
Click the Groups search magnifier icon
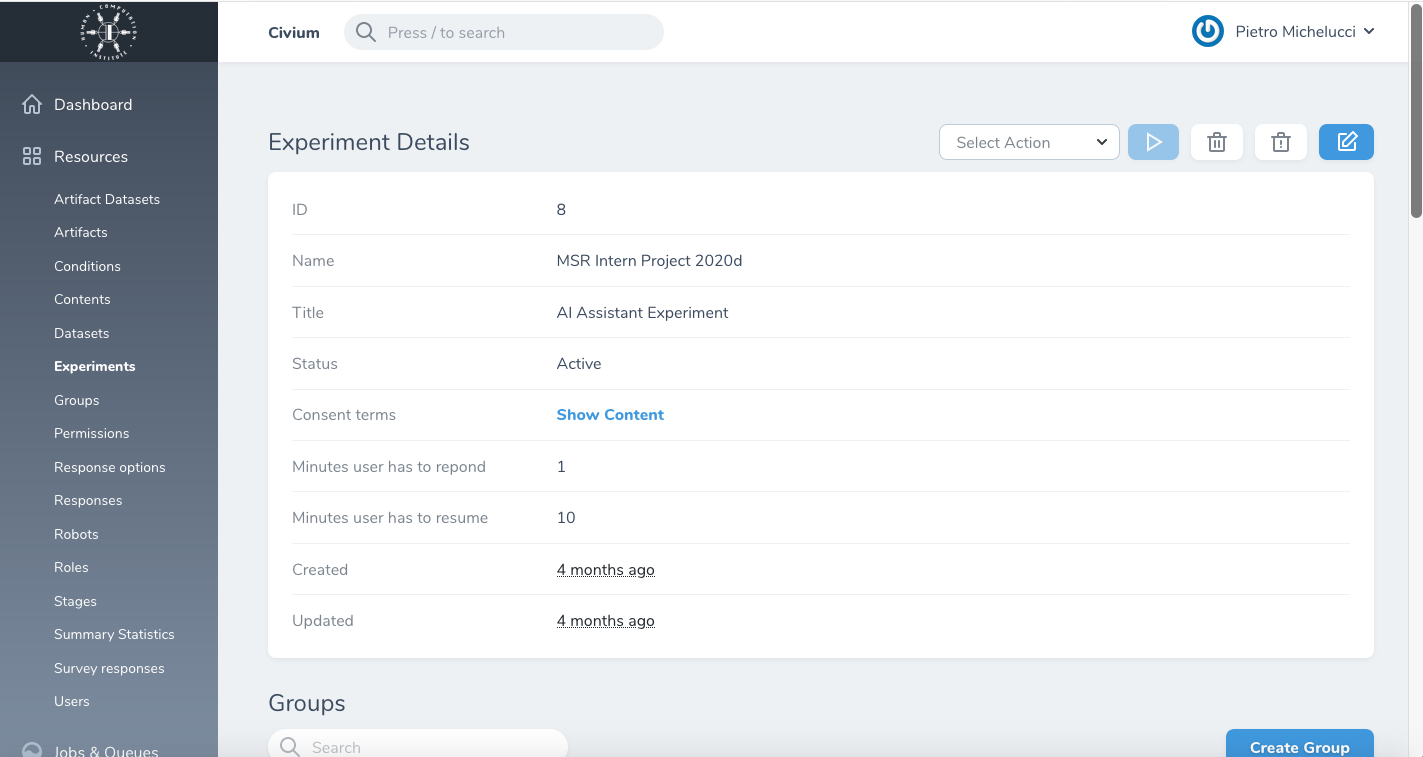(x=290, y=747)
